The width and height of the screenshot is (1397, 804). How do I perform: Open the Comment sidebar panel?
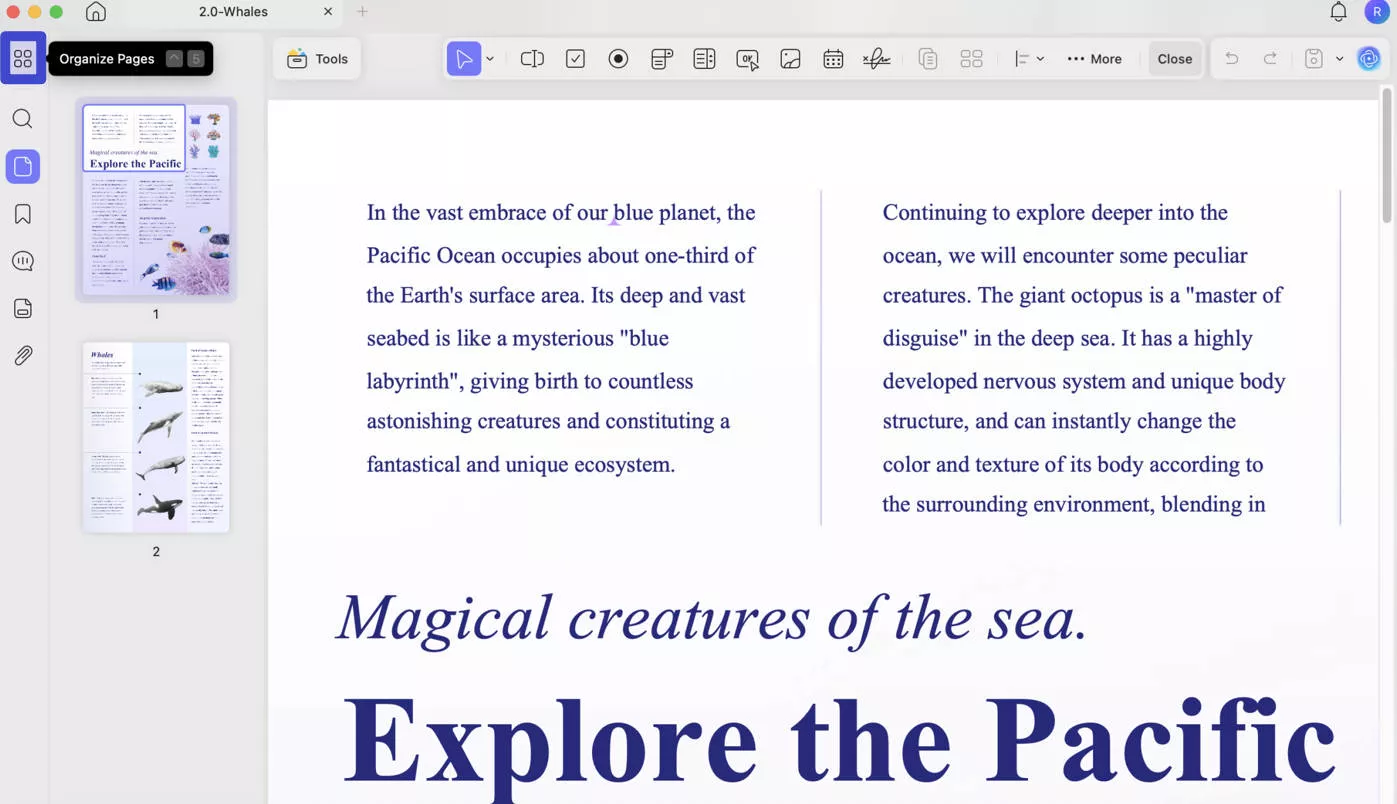[22, 261]
